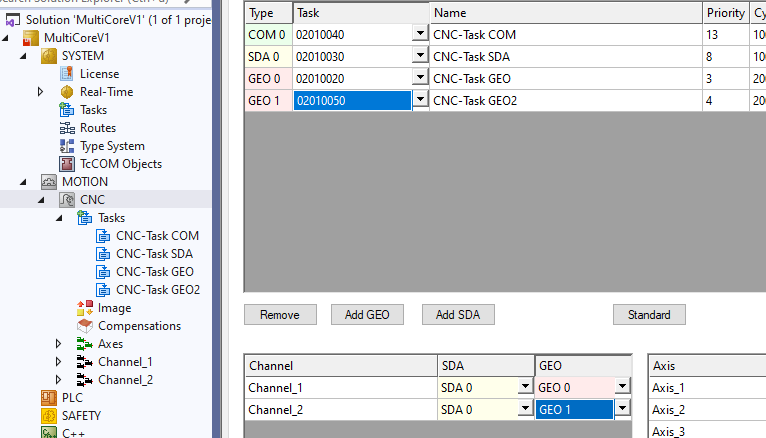Open task dropdown for GEO 0 row
The image size is (766, 438).
(x=420, y=77)
